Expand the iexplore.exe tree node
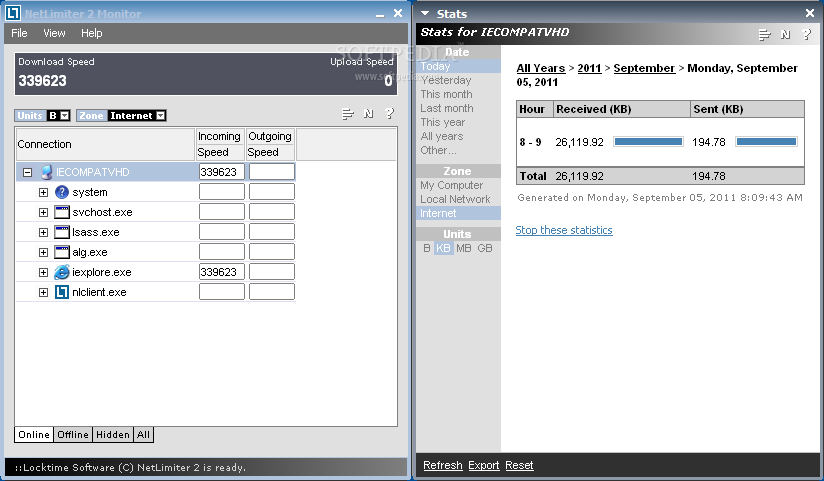Screen dimensions: 824x481 [x=44, y=272]
